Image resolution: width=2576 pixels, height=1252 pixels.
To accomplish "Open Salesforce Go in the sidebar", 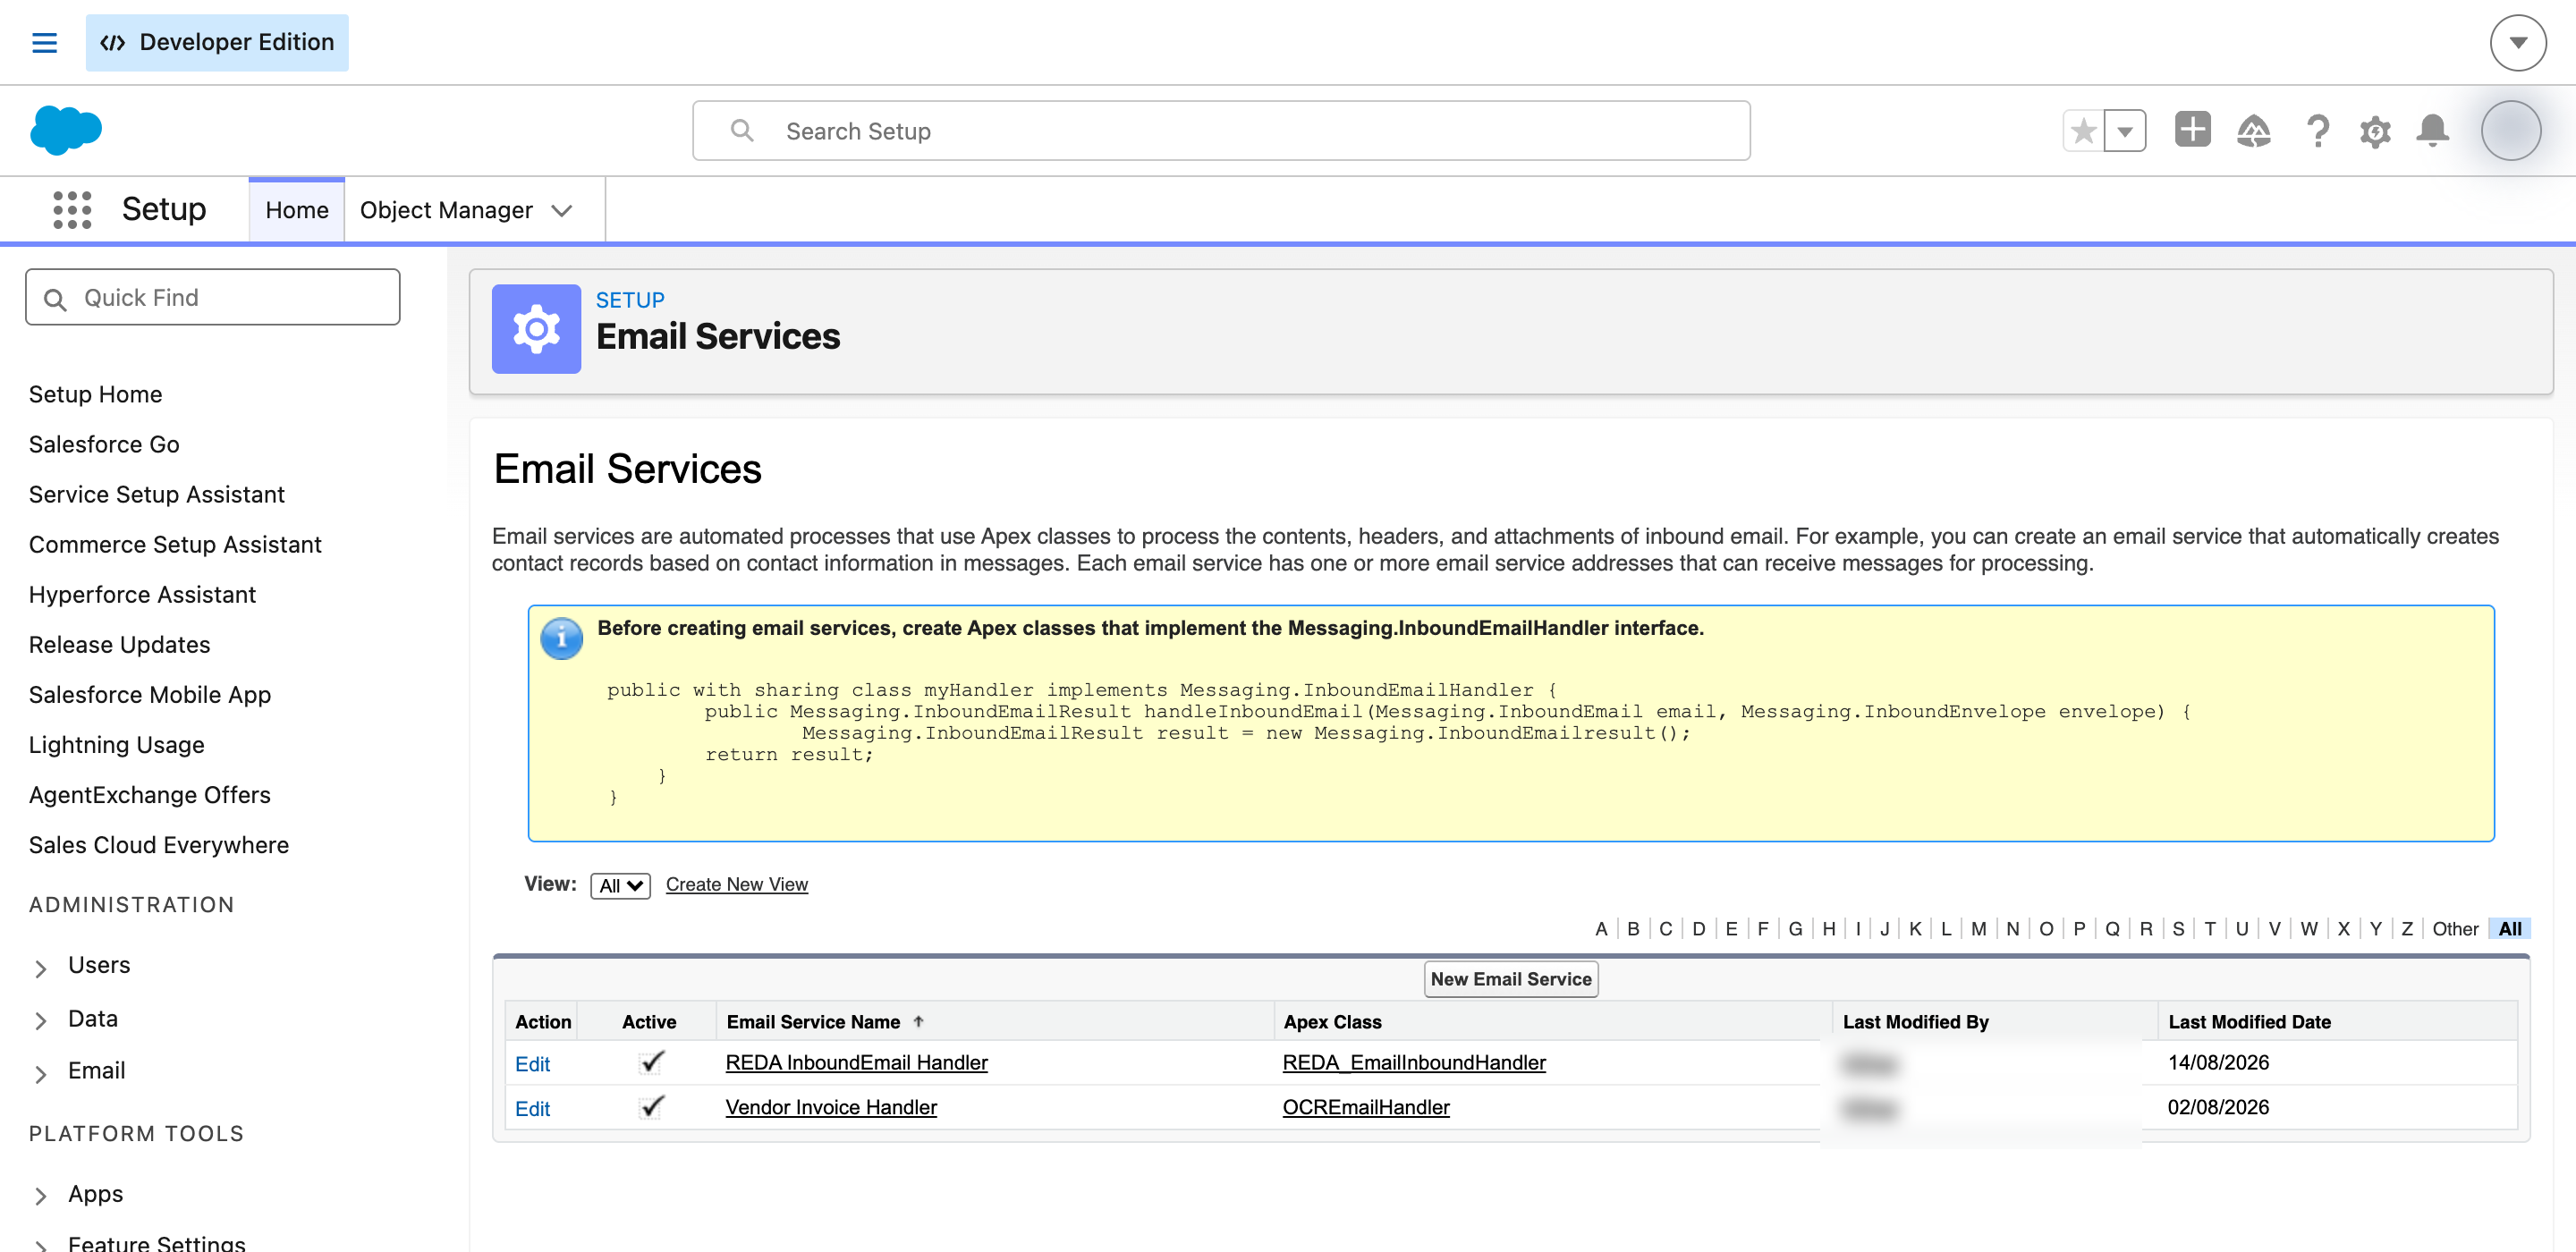I will pos(104,444).
